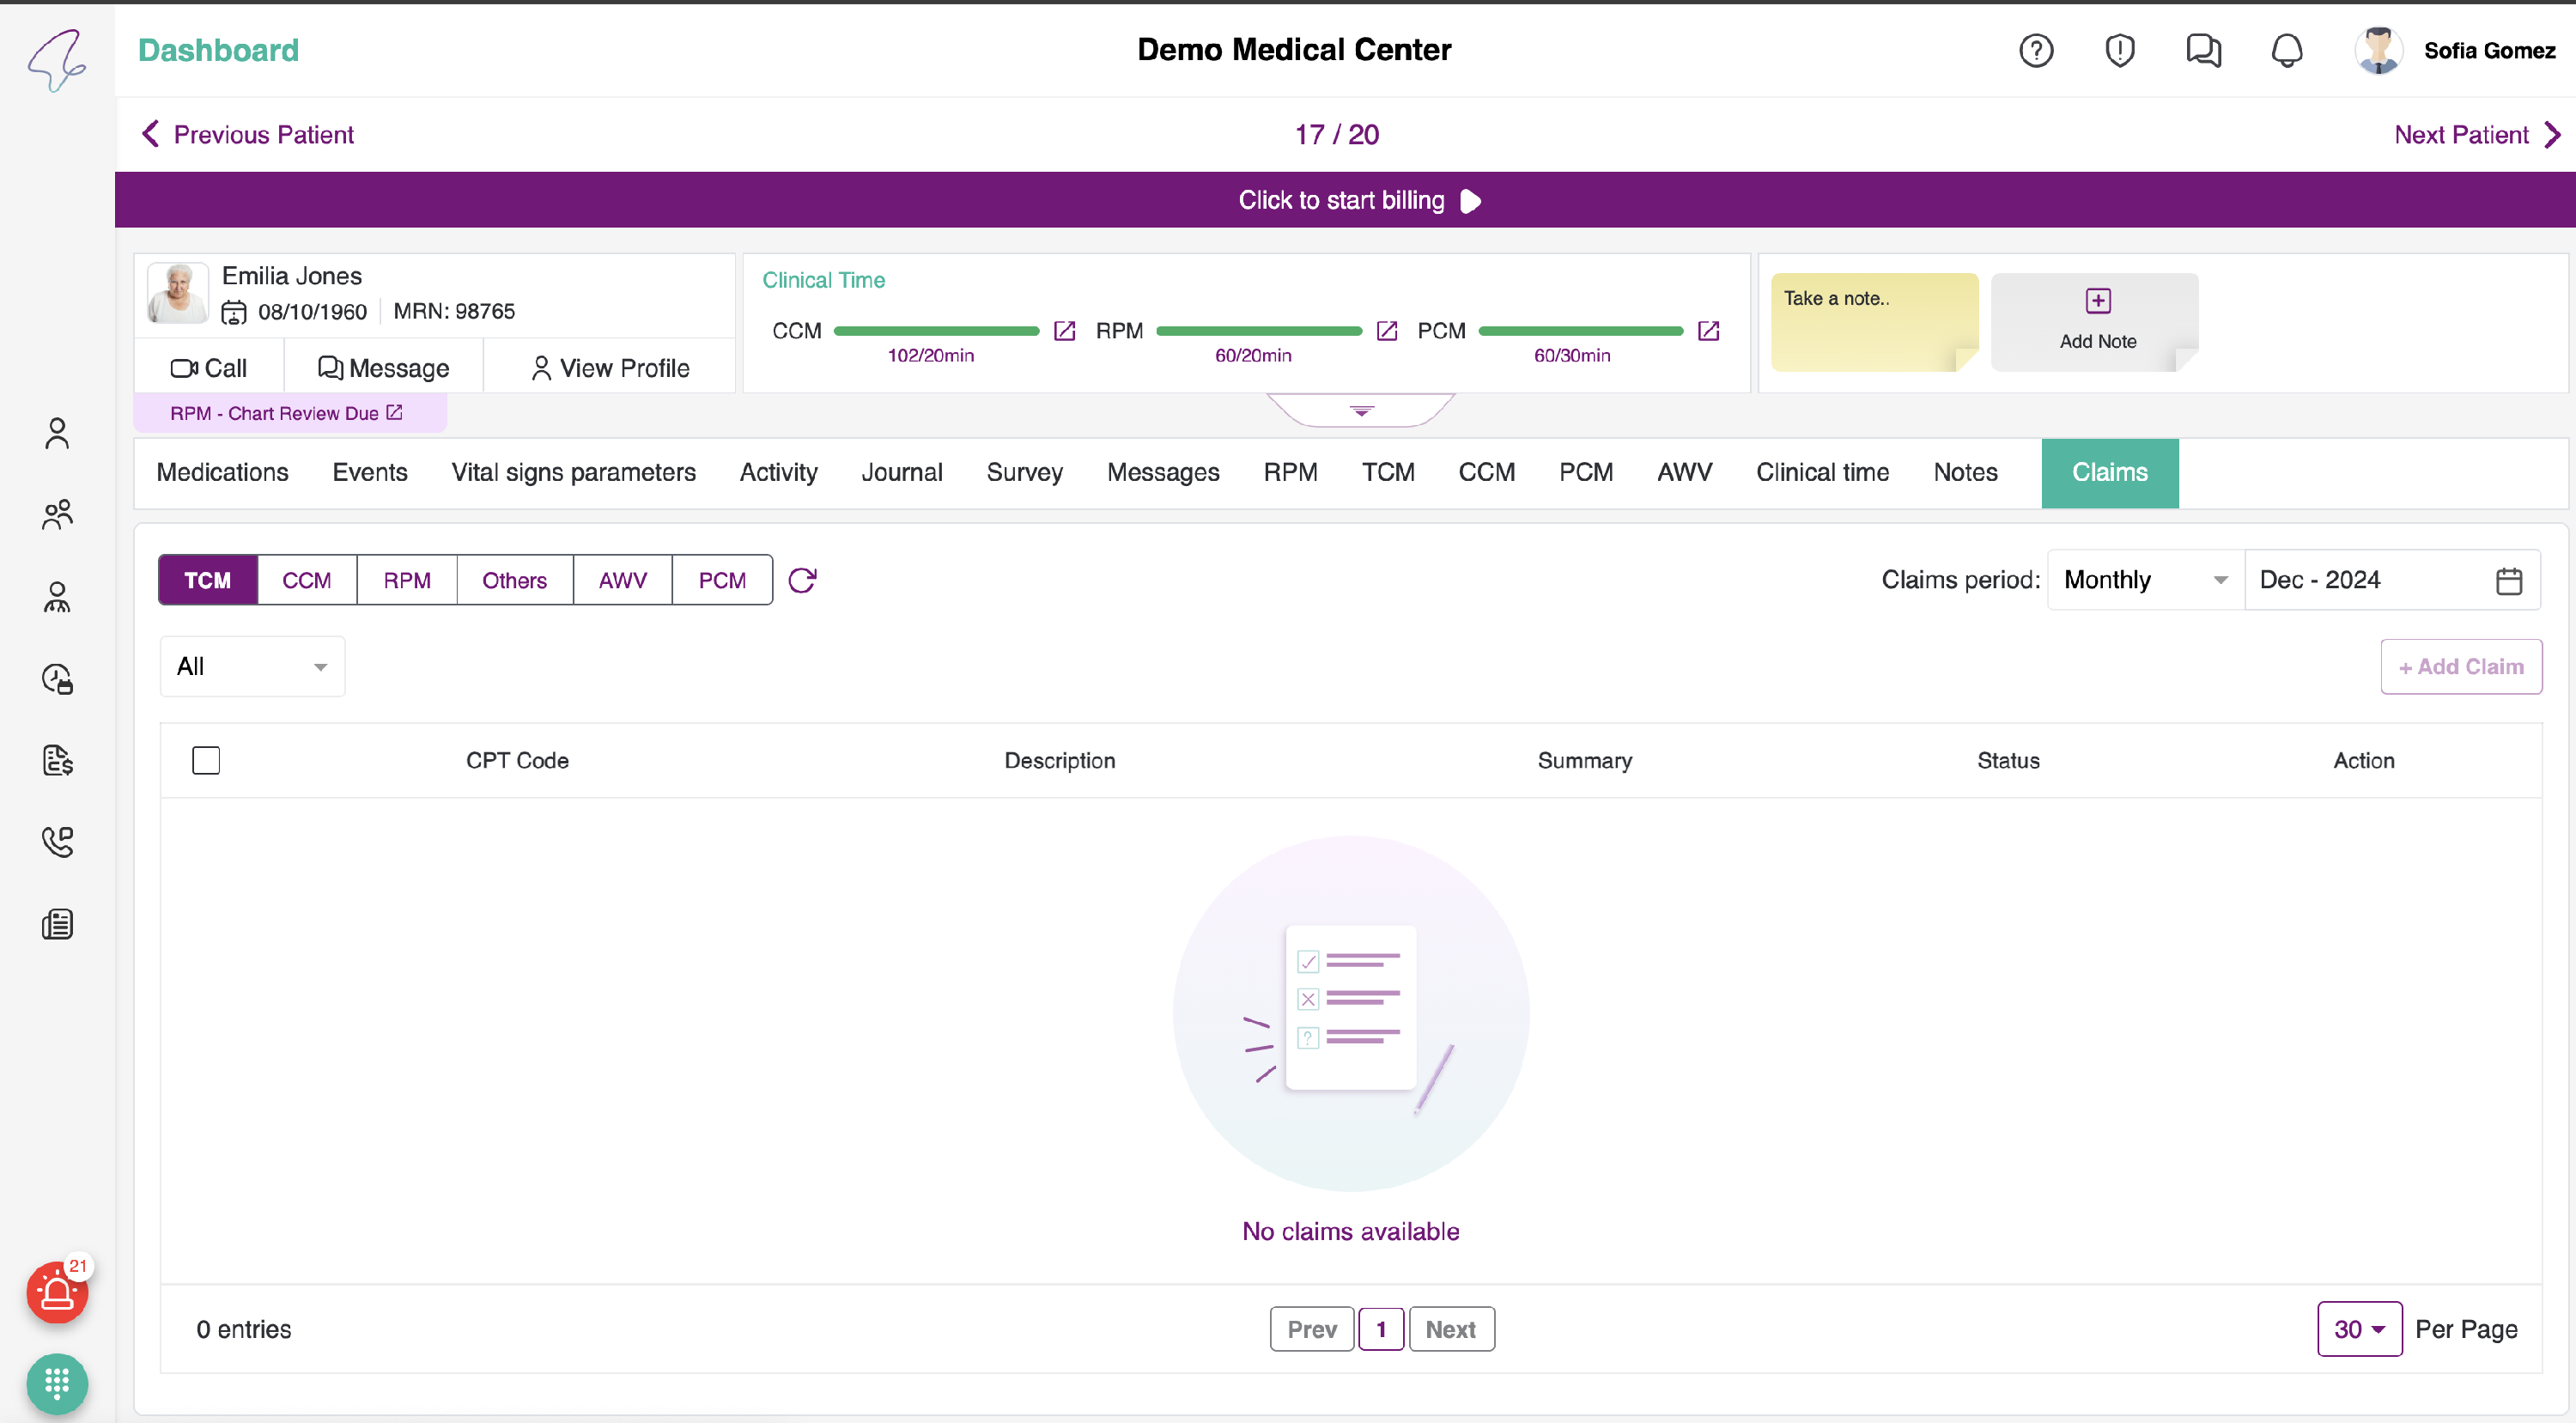Check the select-all claims checkbox
The width and height of the screenshot is (2576, 1423).
pyautogui.click(x=206, y=760)
